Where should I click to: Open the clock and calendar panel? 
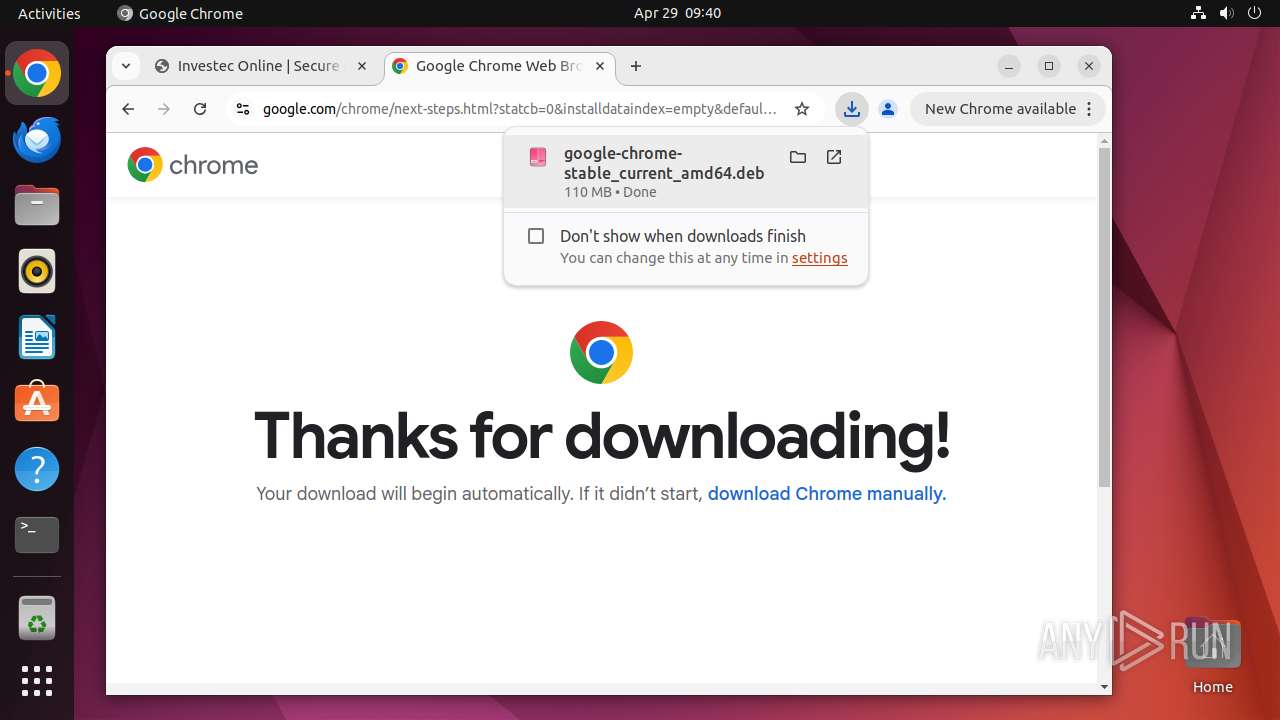point(677,13)
